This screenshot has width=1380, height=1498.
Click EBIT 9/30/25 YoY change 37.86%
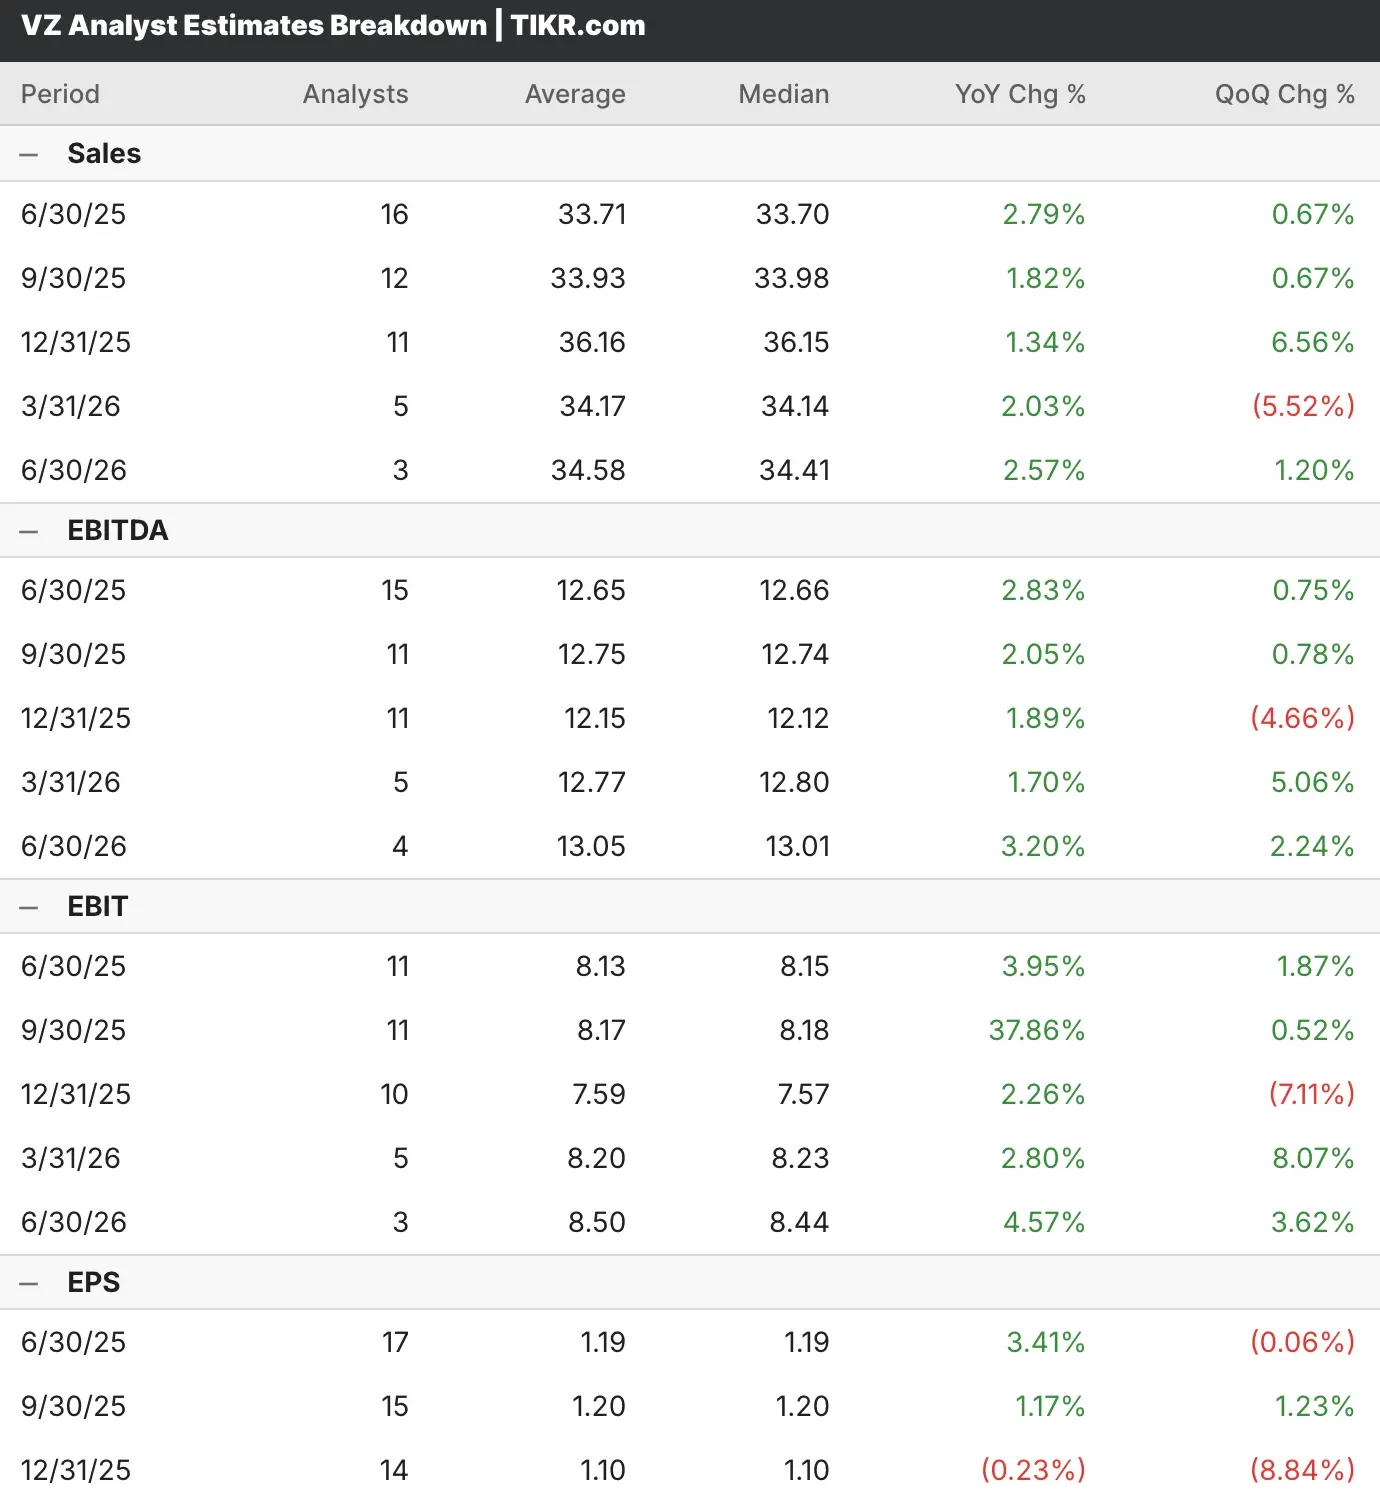[x=1036, y=1030]
